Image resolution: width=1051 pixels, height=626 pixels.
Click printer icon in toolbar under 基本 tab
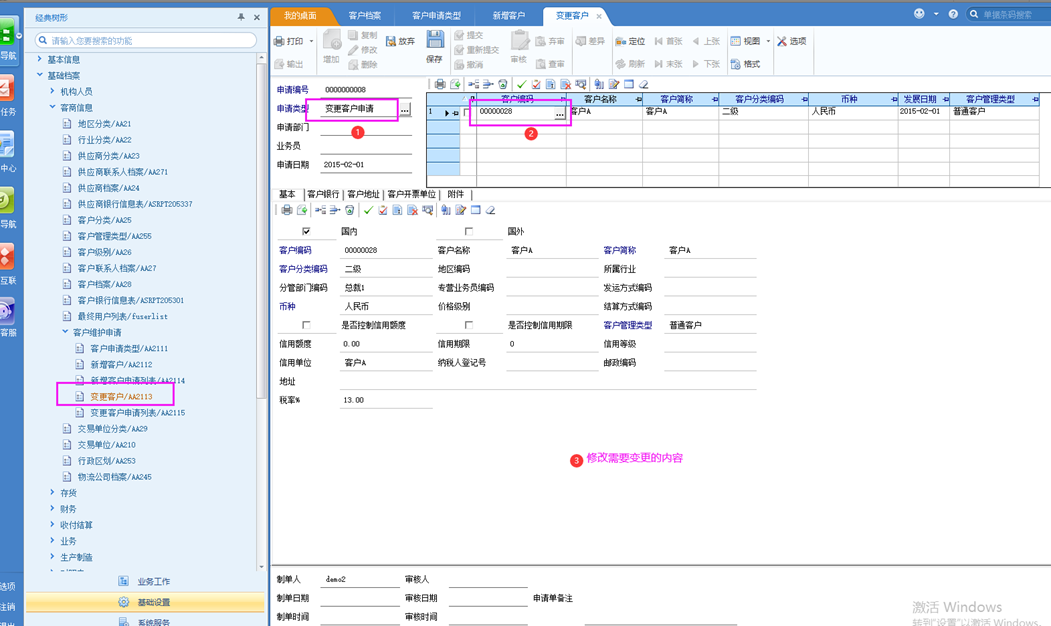point(287,210)
